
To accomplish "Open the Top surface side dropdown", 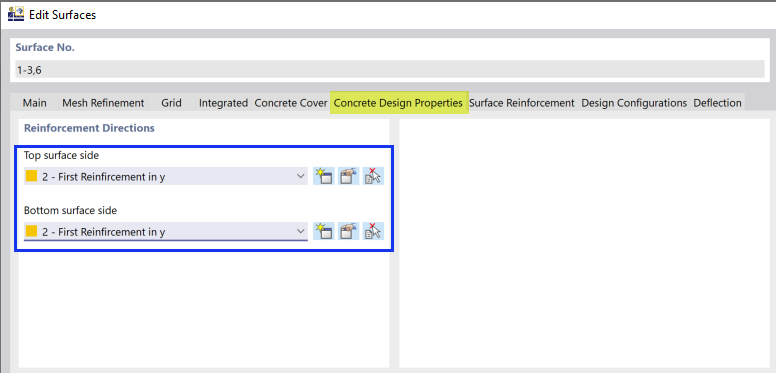I will [x=166, y=177].
